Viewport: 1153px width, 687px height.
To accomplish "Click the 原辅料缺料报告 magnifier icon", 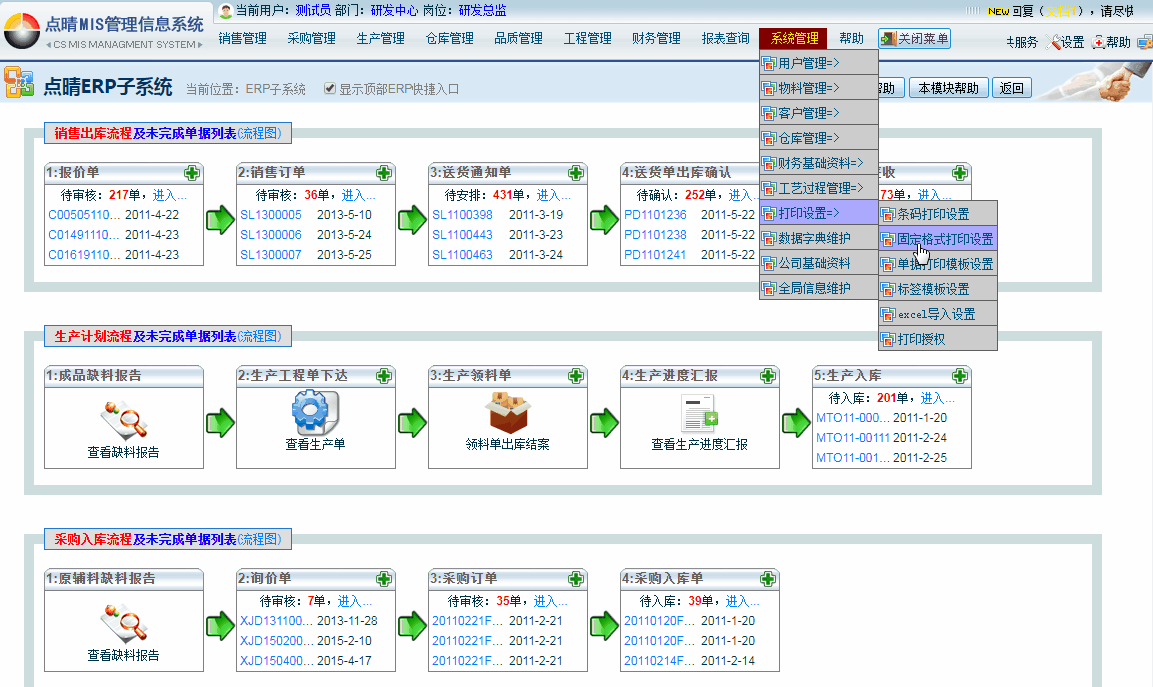I will coord(123,622).
